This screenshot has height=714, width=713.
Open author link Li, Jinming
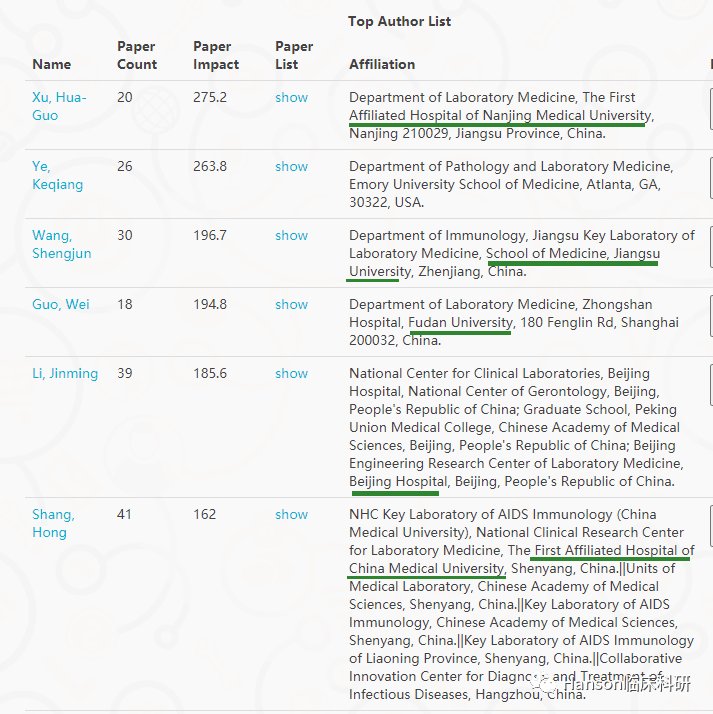(x=65, y=373)
